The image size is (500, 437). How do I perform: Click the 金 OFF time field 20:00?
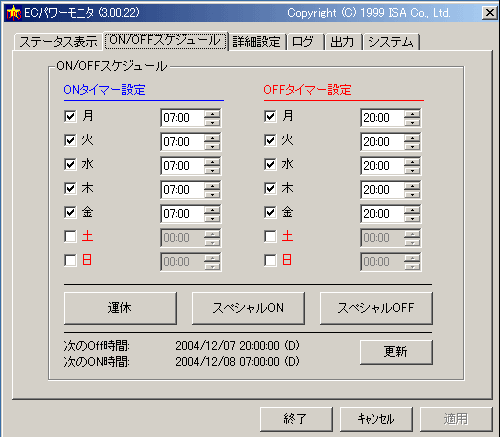[383, 214]
